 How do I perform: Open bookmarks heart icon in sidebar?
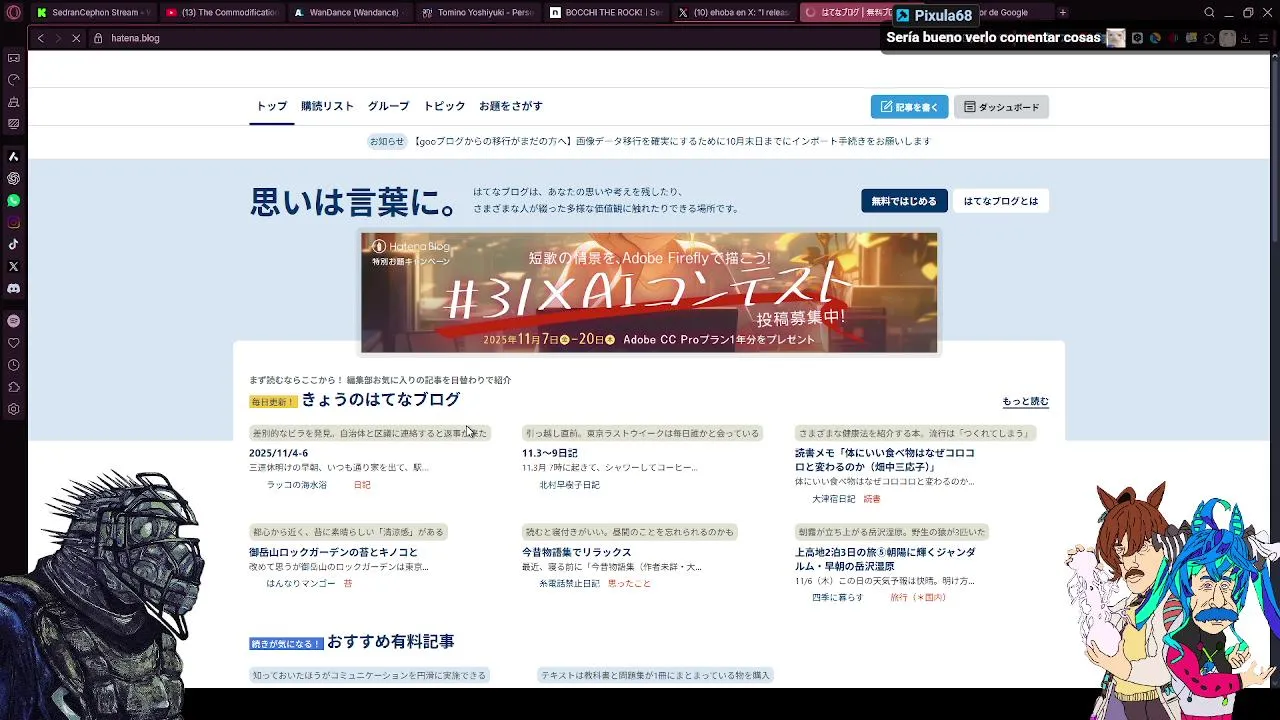click(13, 343)
